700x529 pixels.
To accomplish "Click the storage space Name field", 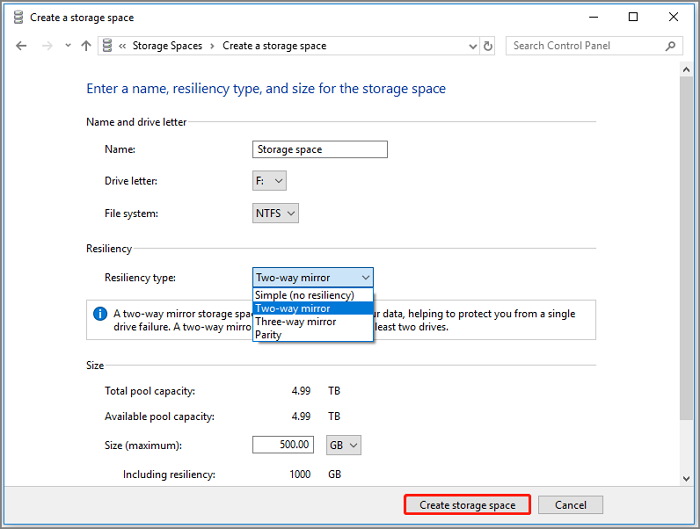I will tap(320, 149).
